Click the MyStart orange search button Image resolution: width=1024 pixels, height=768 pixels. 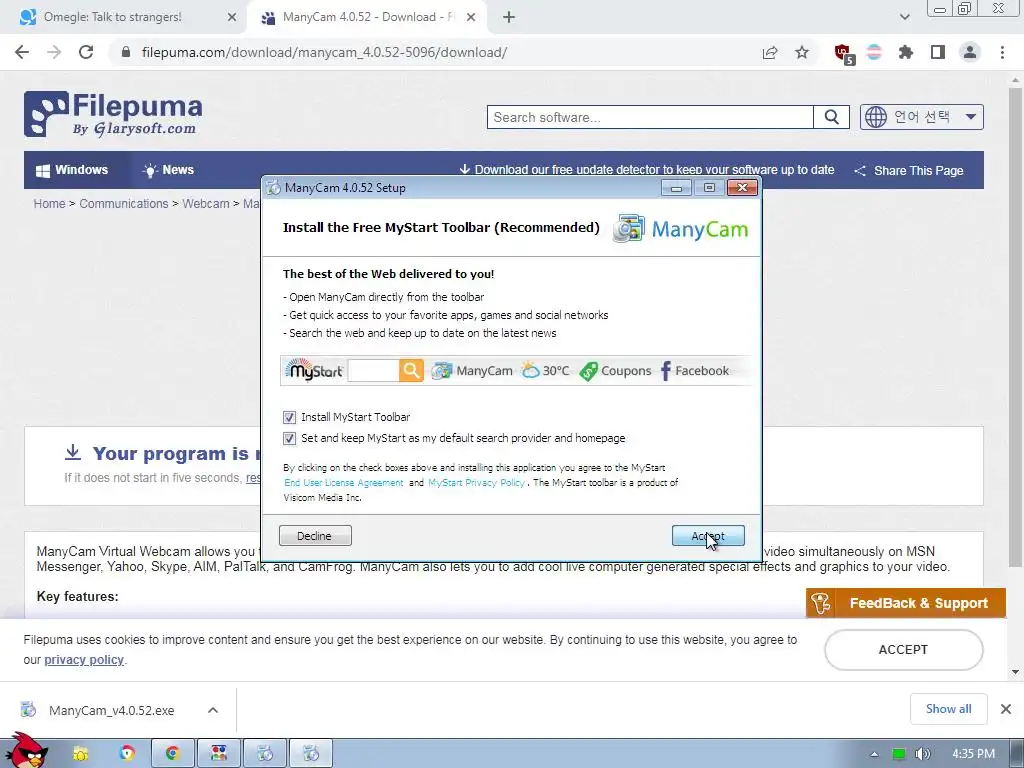pyautogui.click(x=411, y=370)
